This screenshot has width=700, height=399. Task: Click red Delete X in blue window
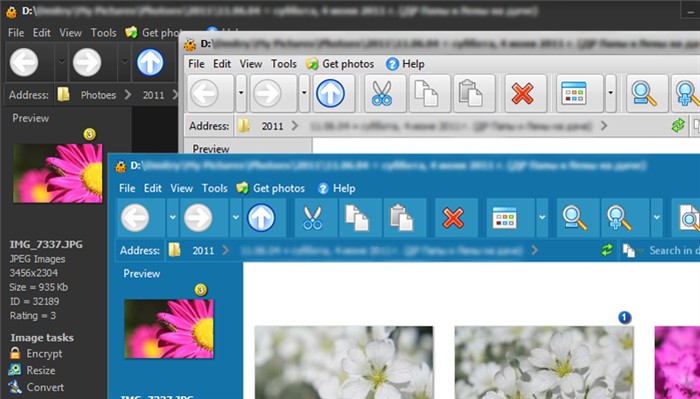tap(453, 218)
